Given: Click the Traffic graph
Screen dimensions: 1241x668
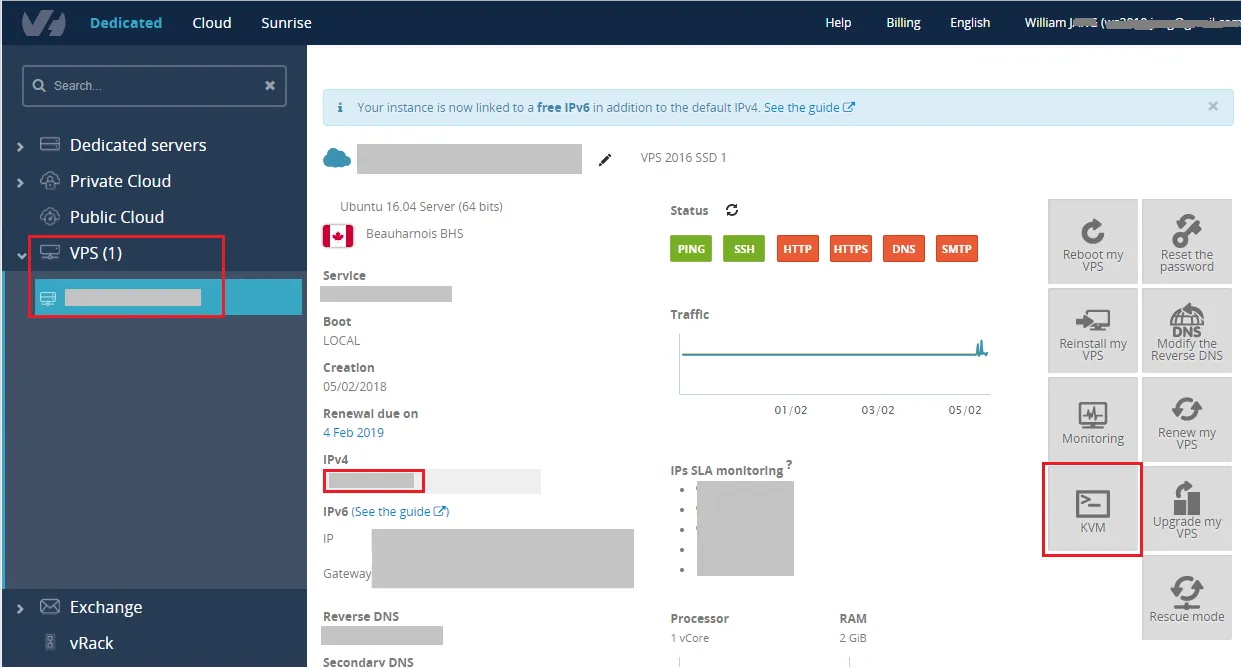Looking at the screenshot, I should [834, 365].
